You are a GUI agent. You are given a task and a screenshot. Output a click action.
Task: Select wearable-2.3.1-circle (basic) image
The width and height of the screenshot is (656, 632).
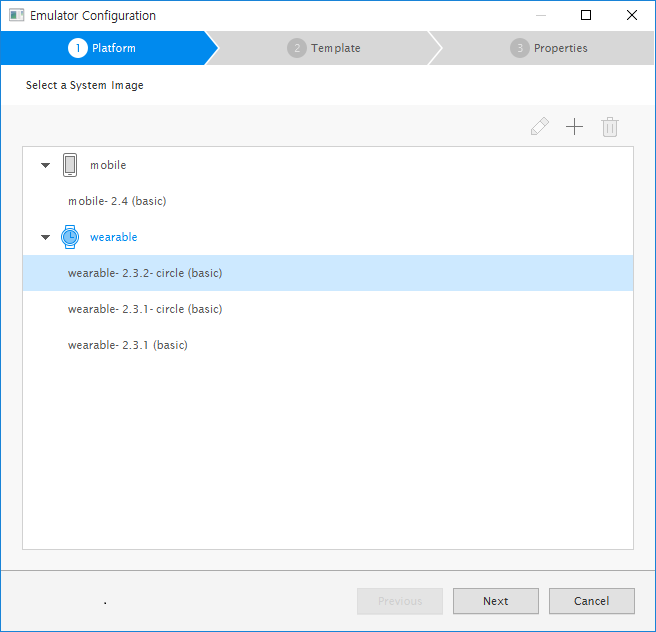pos(145,309)
